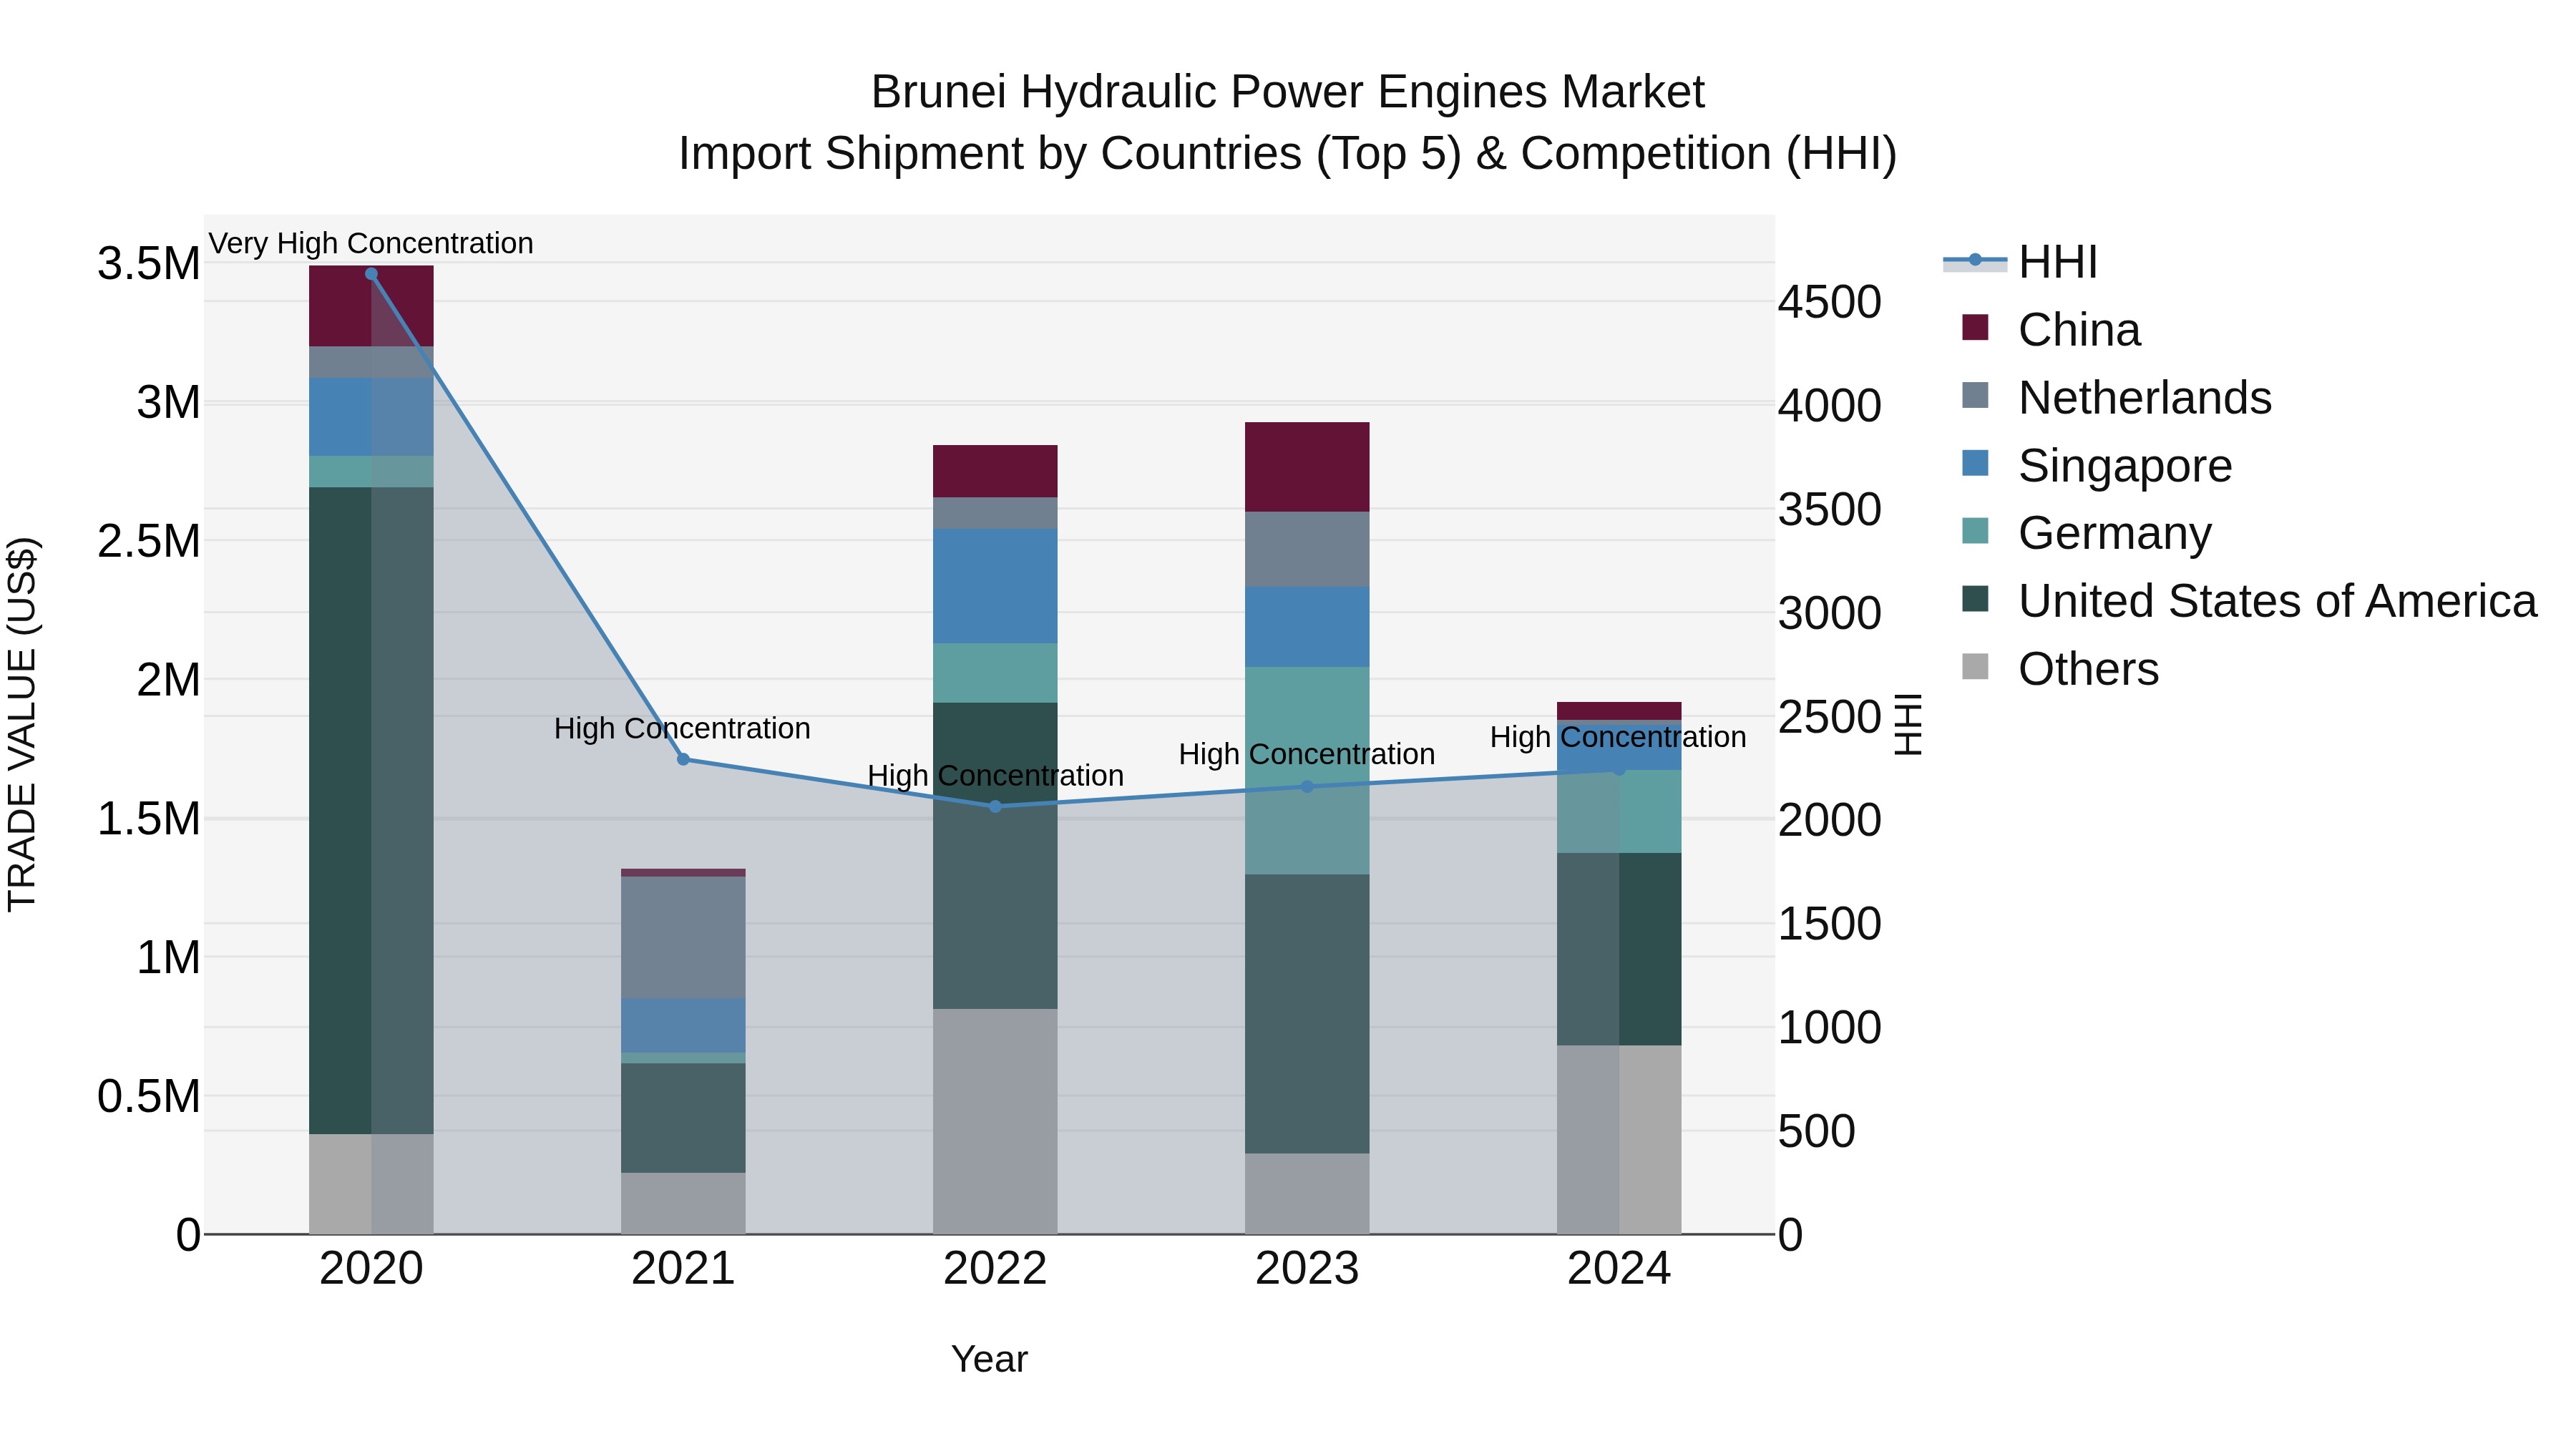Select the 2022 Singapore bar segment

tap(995, 586)
